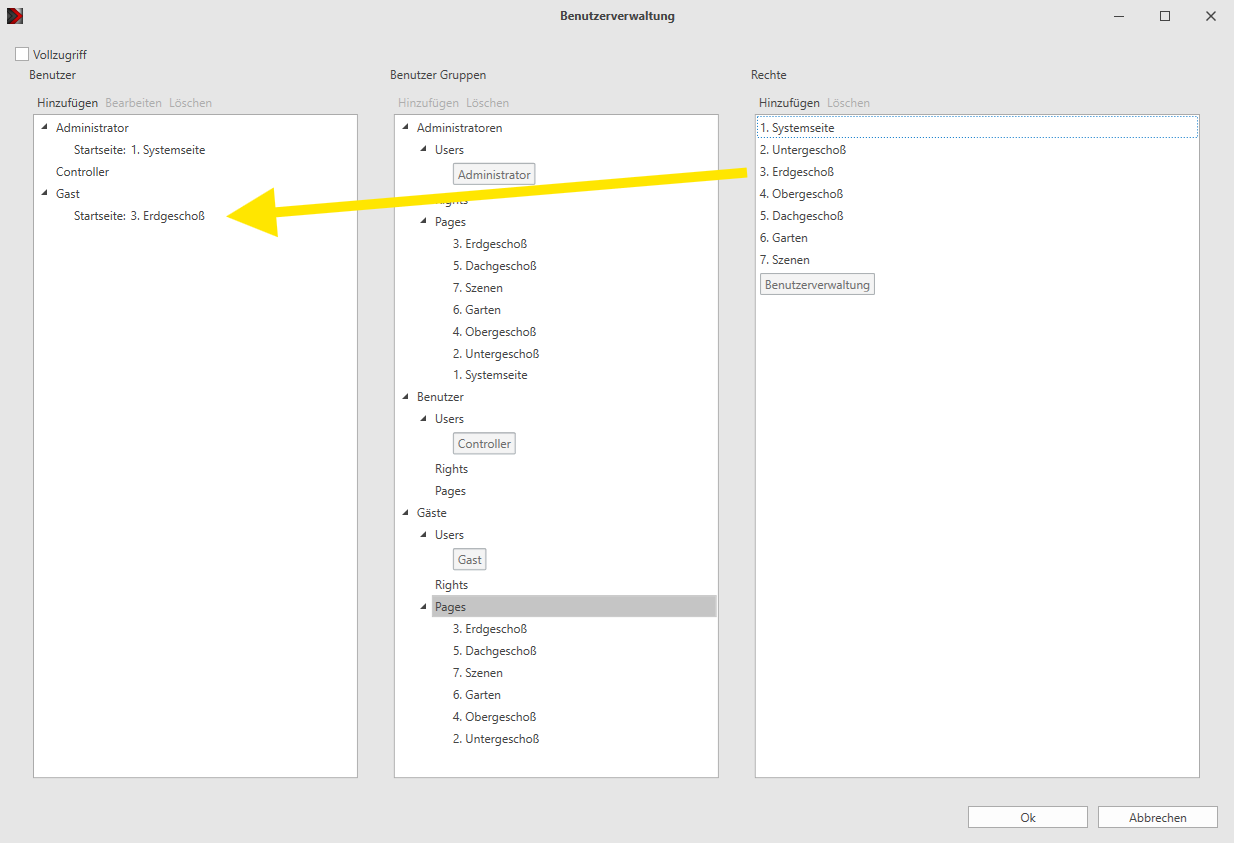
Task: Click the Abbrechen button
Action: pos(1157,817)
